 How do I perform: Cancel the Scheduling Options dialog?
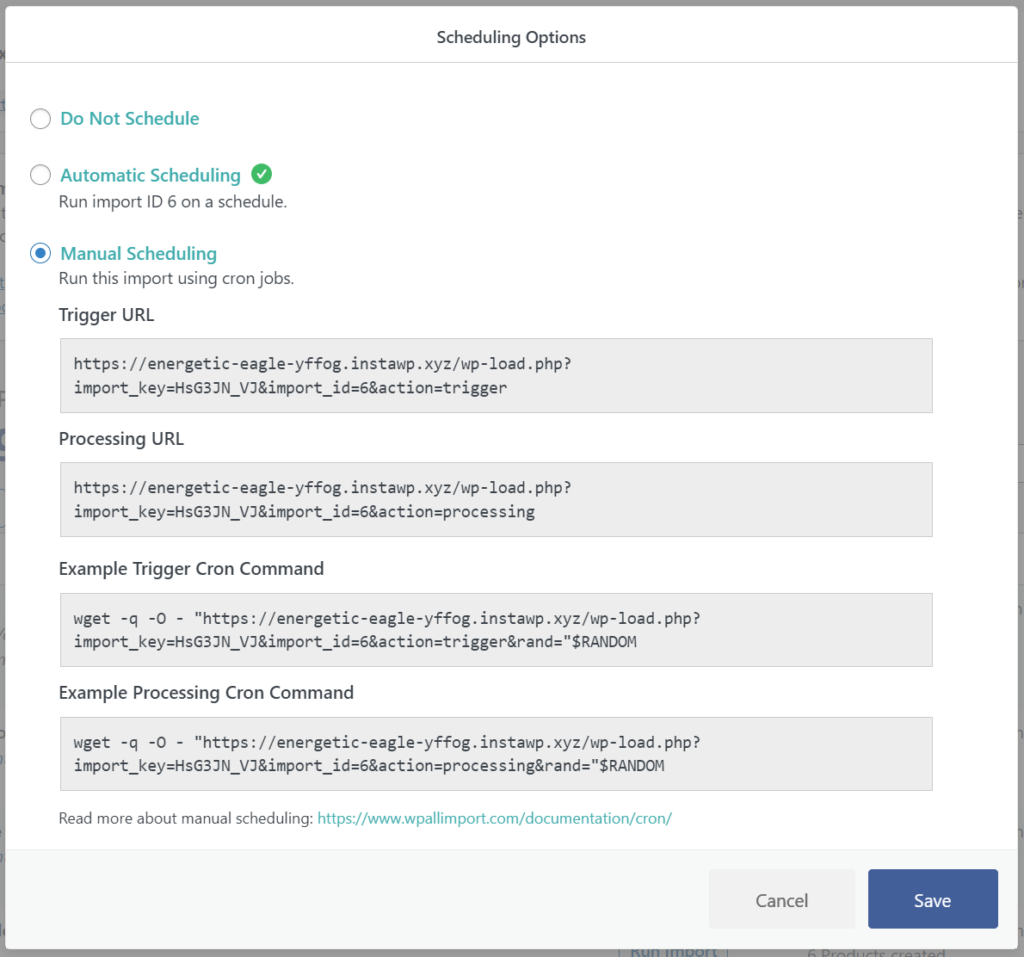click(x=782, y=900)
